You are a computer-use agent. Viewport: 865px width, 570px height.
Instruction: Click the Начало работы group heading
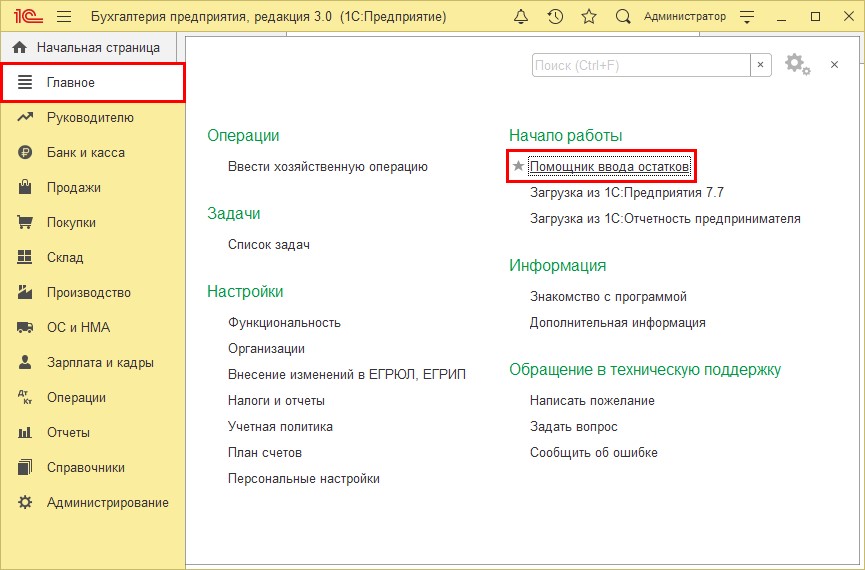[565, 136]
